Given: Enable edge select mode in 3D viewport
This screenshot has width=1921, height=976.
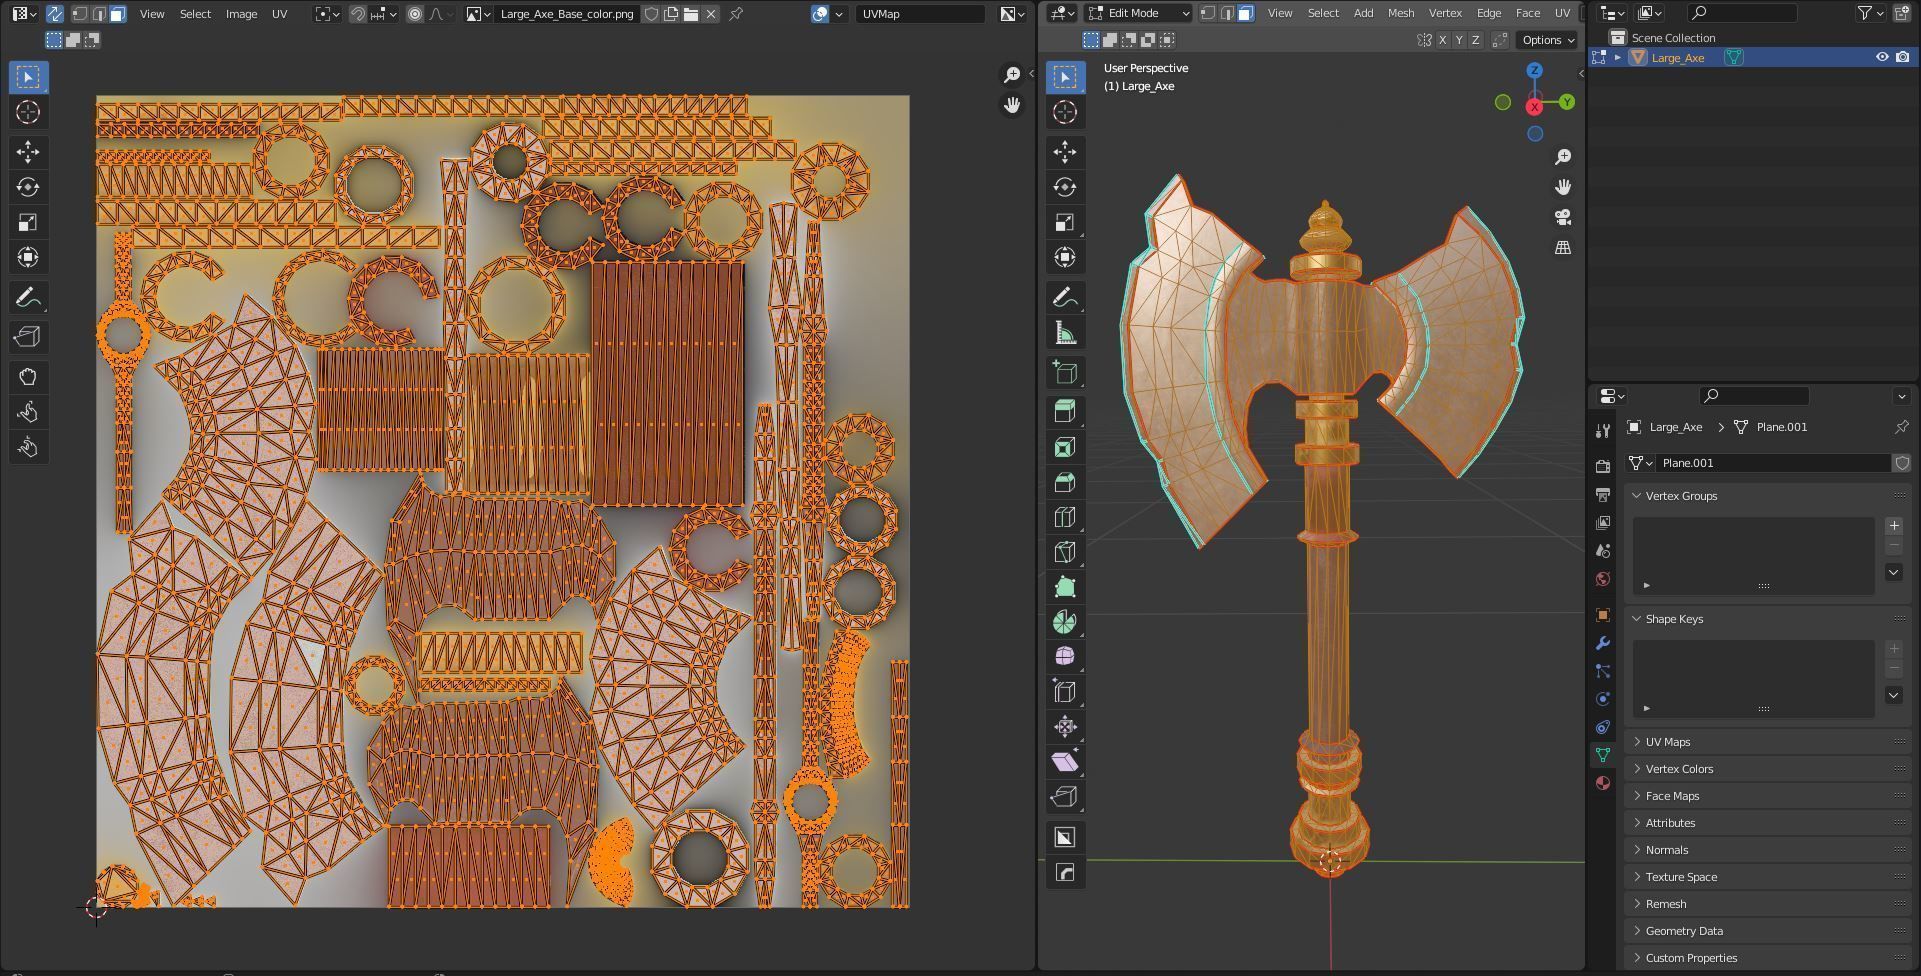Looking at the screenshot, I should tap(1227, 13).
